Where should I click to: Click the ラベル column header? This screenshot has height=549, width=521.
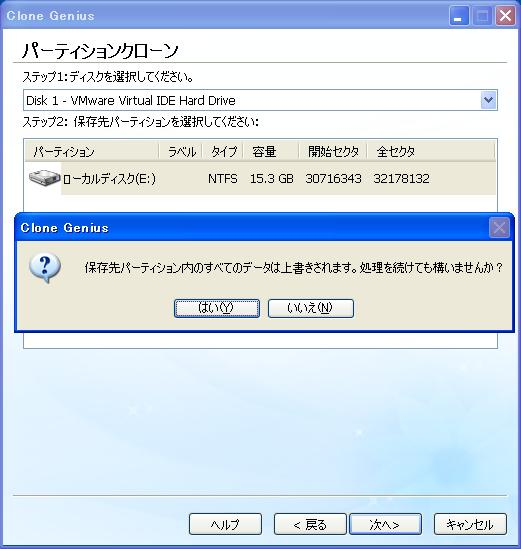(x=180, y=152)
